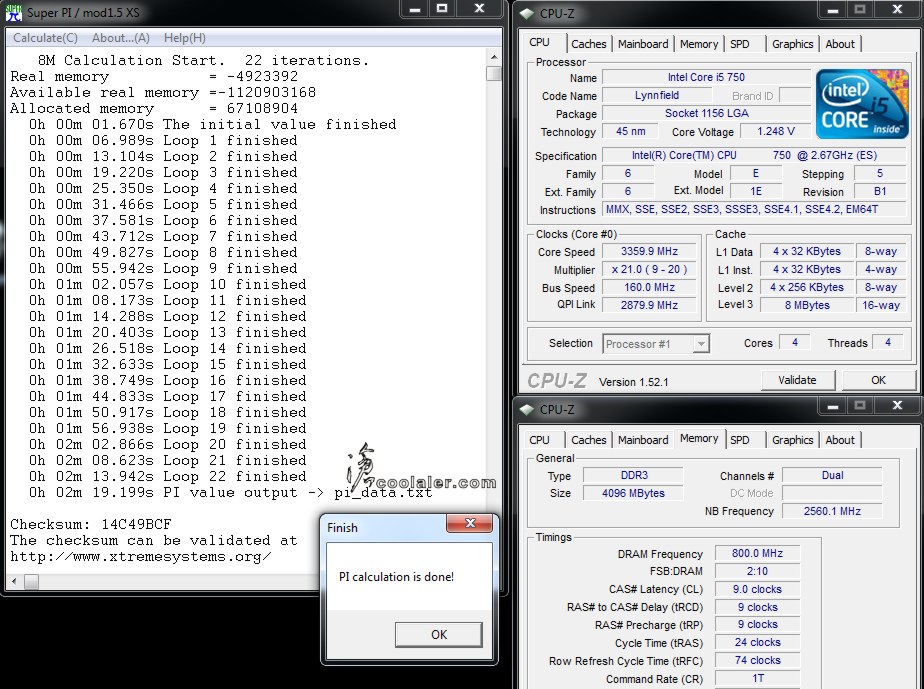The height and width of the screenshot is (689, 924).
Task: Click OK next to Validate in CPU-Z
Action: [878, 380]
